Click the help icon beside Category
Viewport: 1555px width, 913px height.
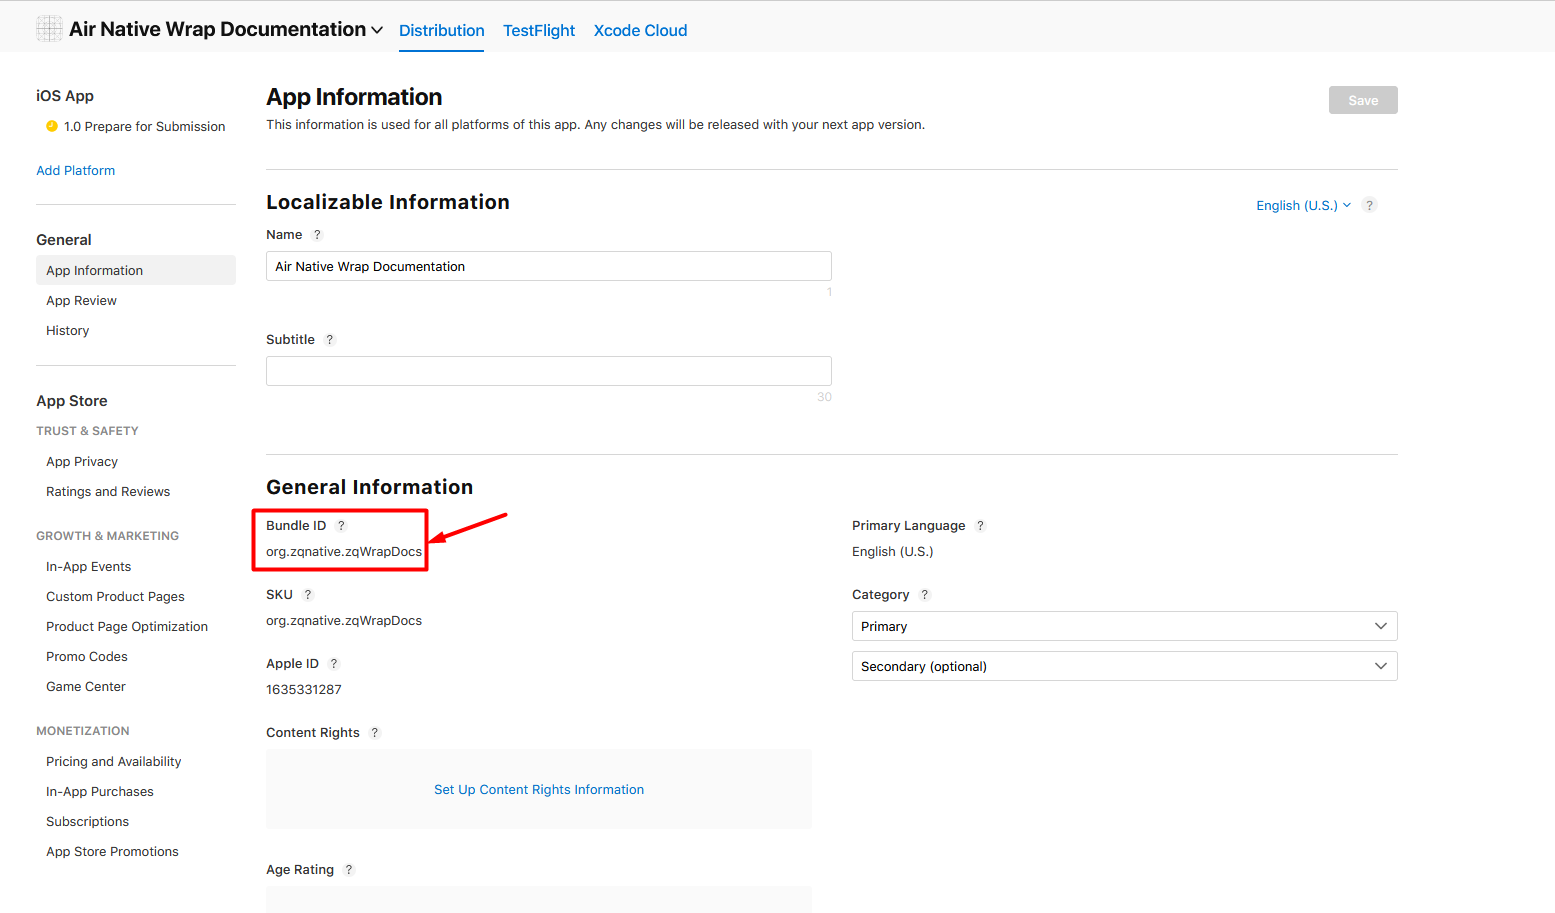(924, 595)
